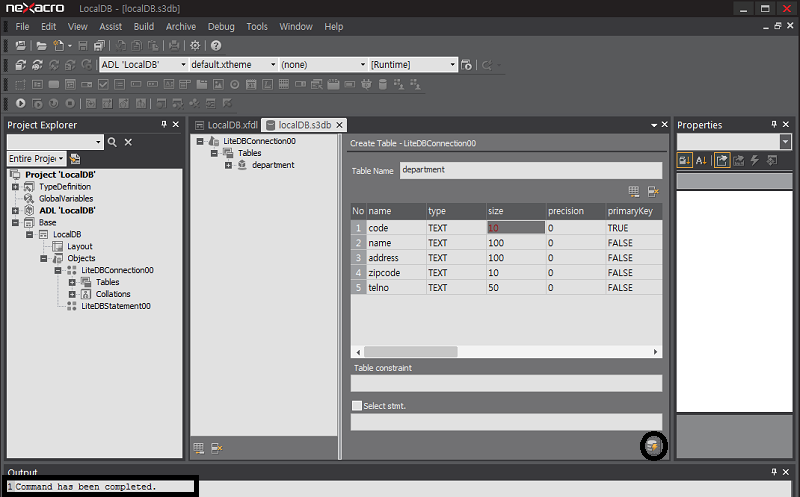Open the Entire Project scope dropdown
The width and height of the screenshot is (800, 497).
coord(61,159)
